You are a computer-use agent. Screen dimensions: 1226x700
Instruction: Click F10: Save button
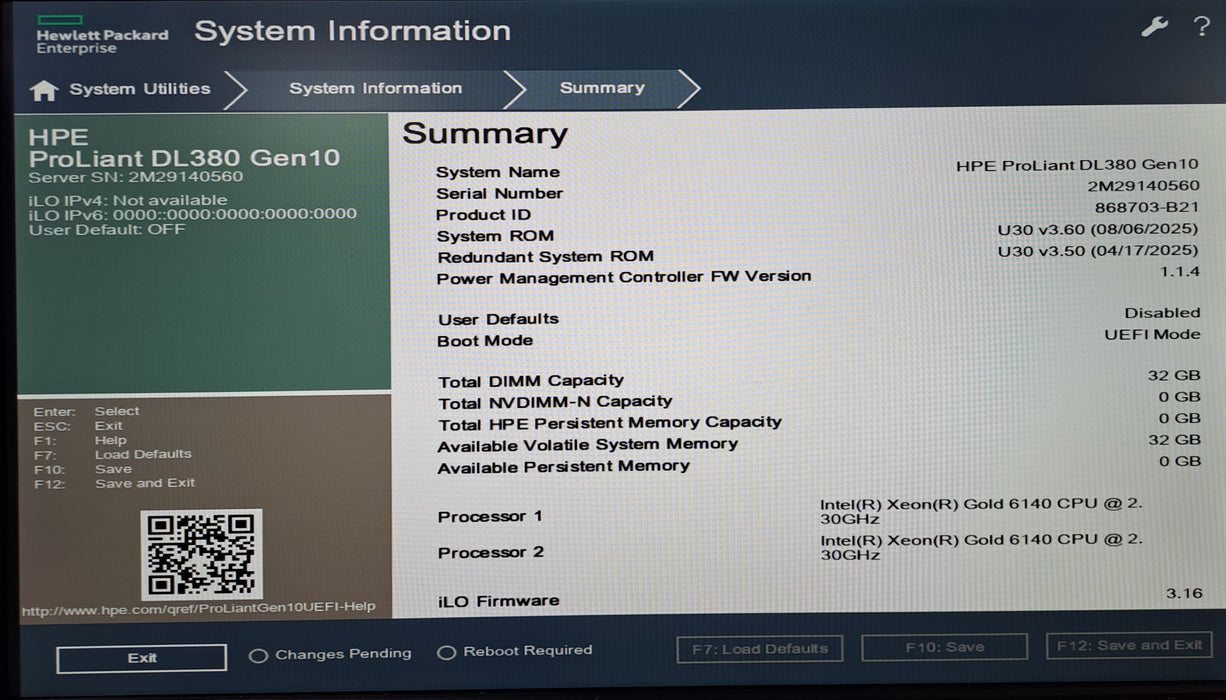944,647
